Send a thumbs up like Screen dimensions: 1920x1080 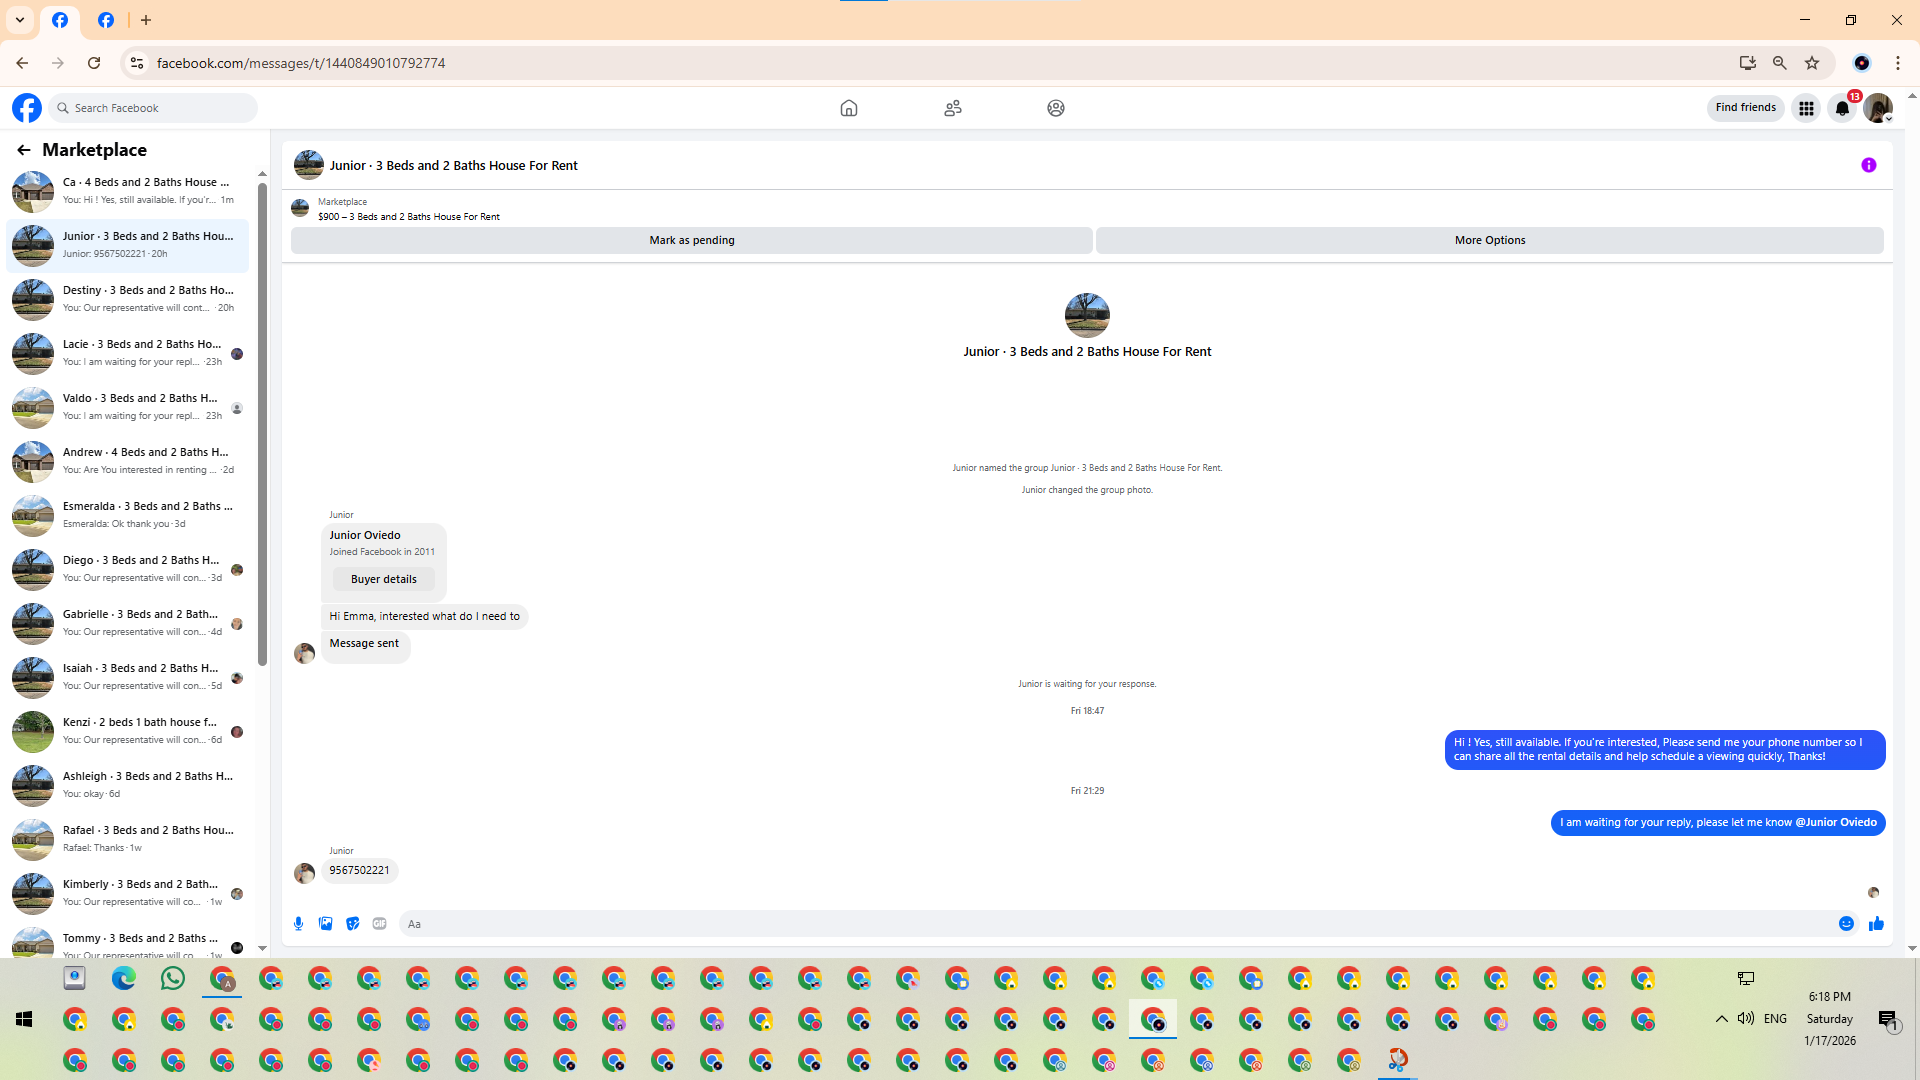click(1876, 924)
